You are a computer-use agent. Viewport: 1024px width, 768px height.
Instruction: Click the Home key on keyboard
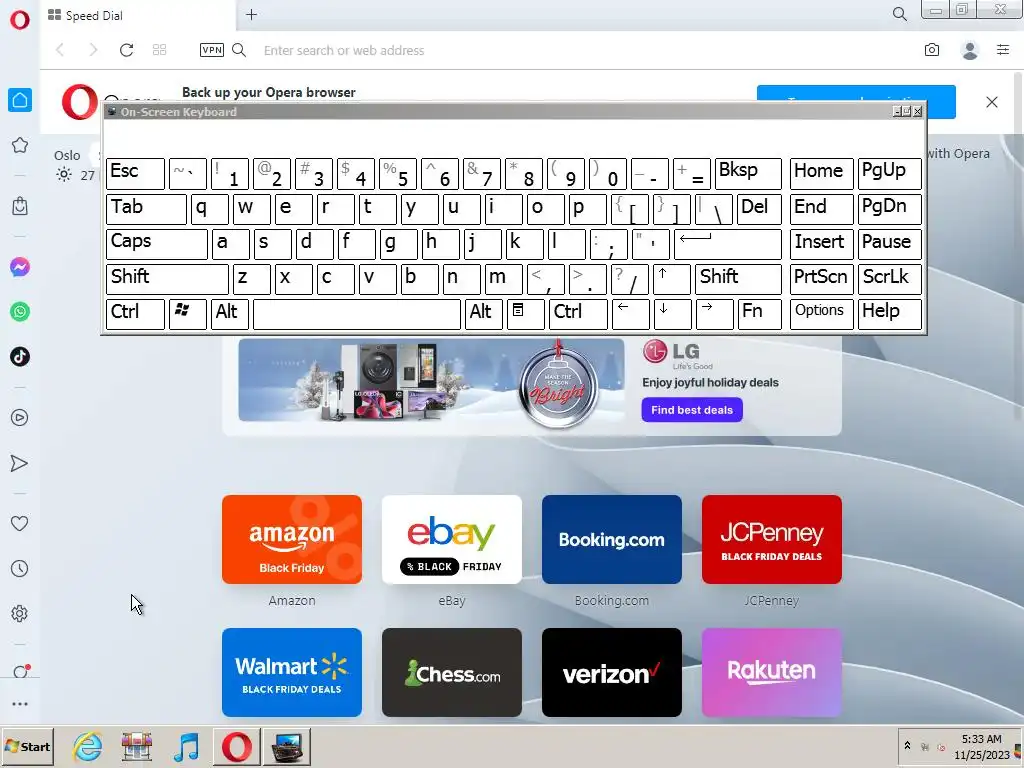coord(821,174)
